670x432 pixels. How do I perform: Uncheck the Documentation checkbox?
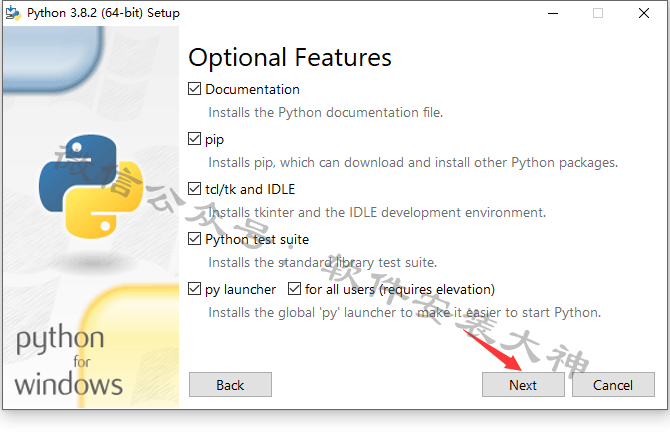click(194, 89)
